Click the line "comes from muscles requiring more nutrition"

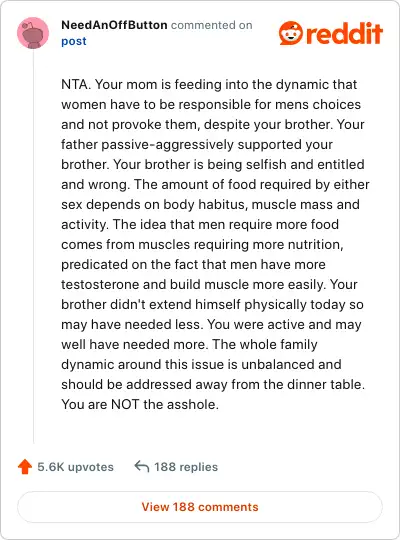[202, 245]
